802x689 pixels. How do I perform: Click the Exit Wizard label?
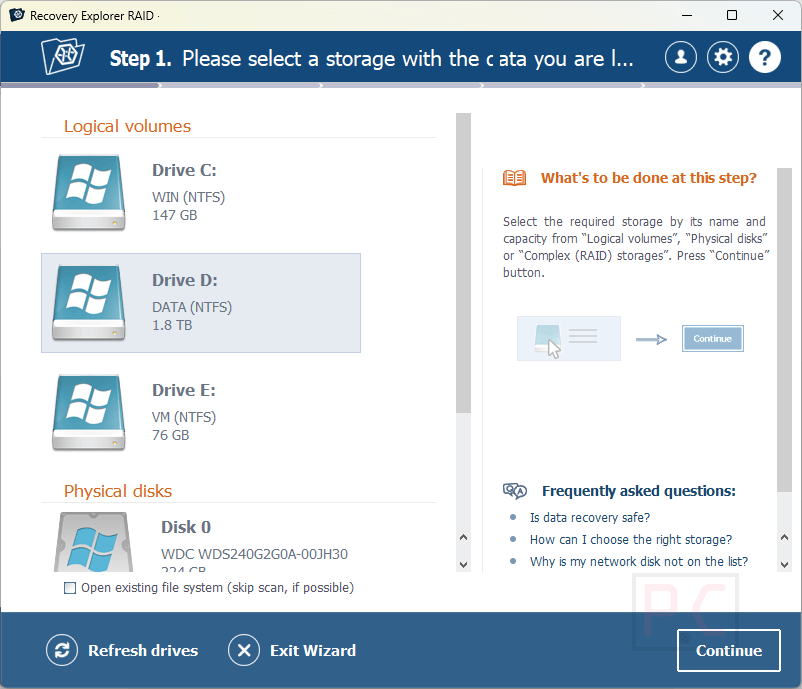click(x=313, y=650)
